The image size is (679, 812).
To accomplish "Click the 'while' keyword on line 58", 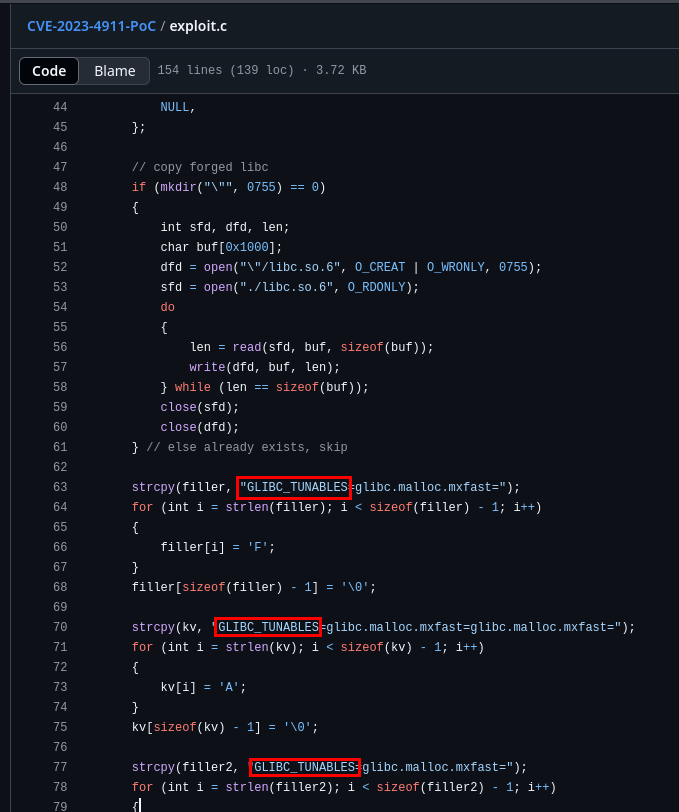I will 193,387.
